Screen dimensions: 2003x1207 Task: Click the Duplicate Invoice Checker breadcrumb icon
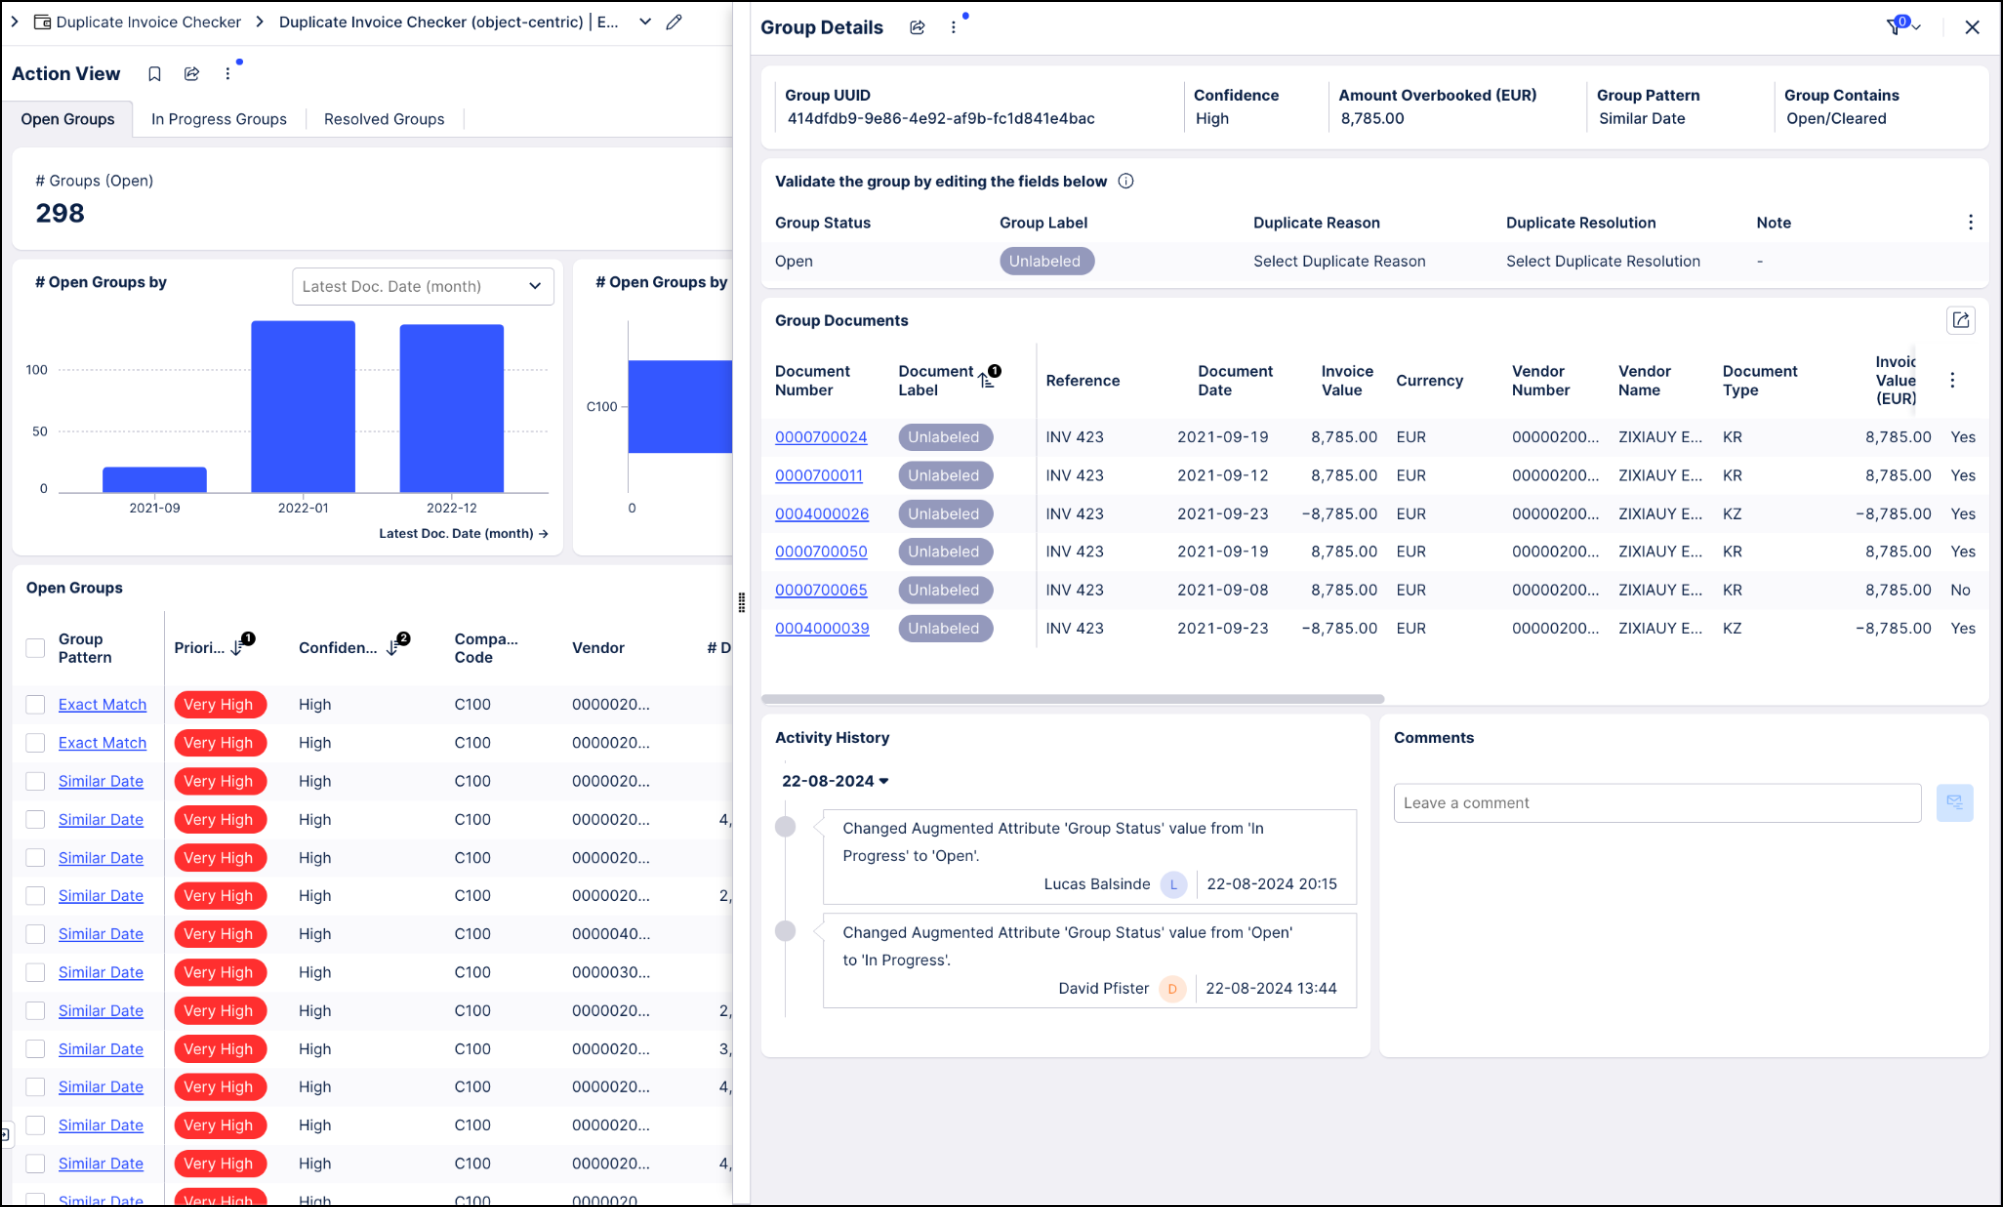point(43,22)
